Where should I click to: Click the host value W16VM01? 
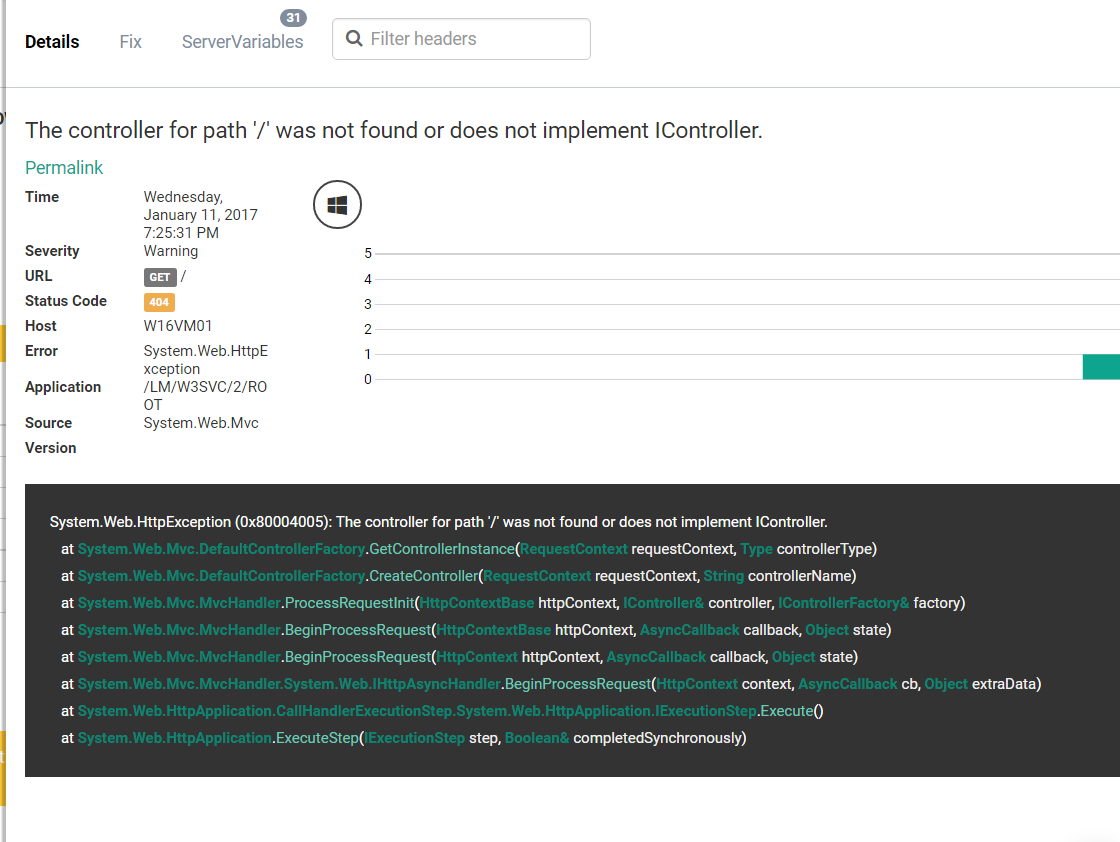(178, 326)
